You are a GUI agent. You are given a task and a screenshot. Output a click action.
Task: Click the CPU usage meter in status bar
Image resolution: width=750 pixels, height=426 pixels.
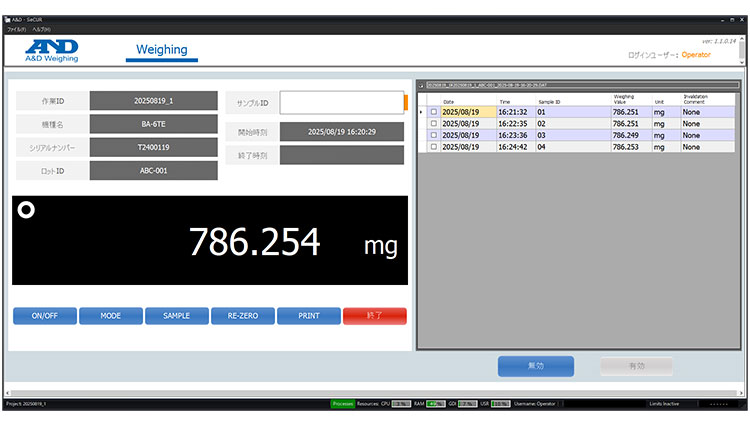click(401, 404)
